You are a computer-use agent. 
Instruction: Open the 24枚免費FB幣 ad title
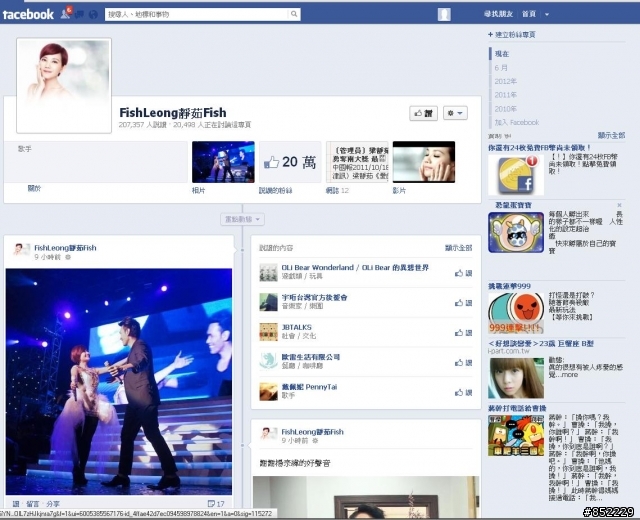540,148
